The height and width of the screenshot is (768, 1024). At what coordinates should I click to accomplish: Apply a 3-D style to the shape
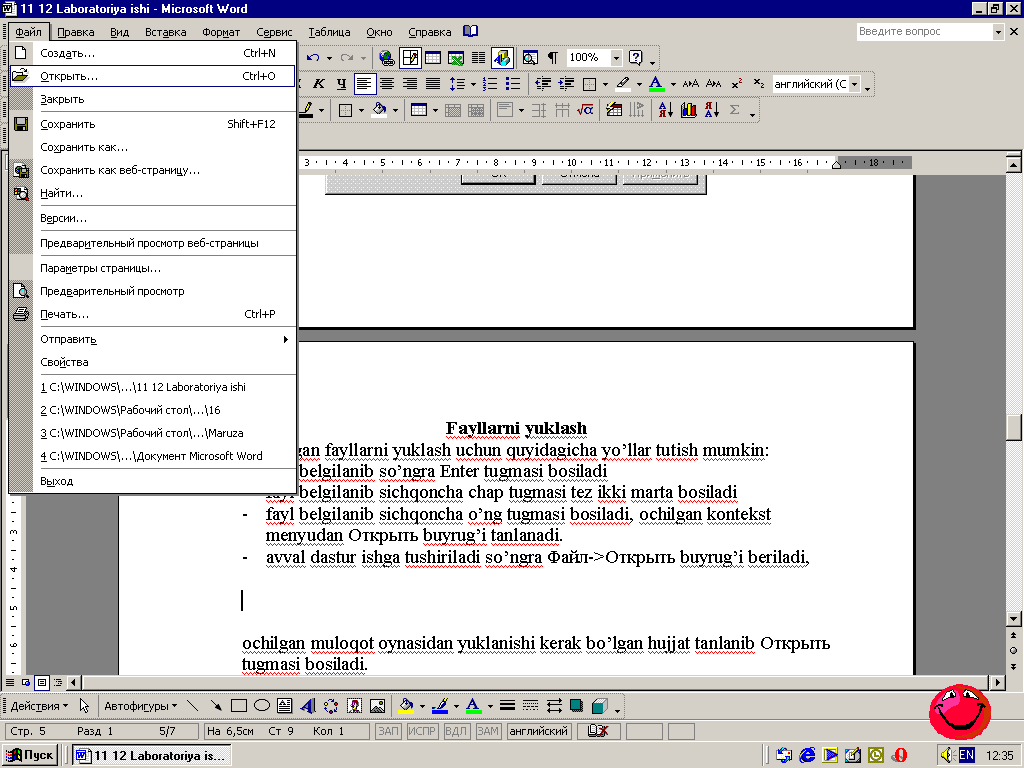tap(599, 706)
